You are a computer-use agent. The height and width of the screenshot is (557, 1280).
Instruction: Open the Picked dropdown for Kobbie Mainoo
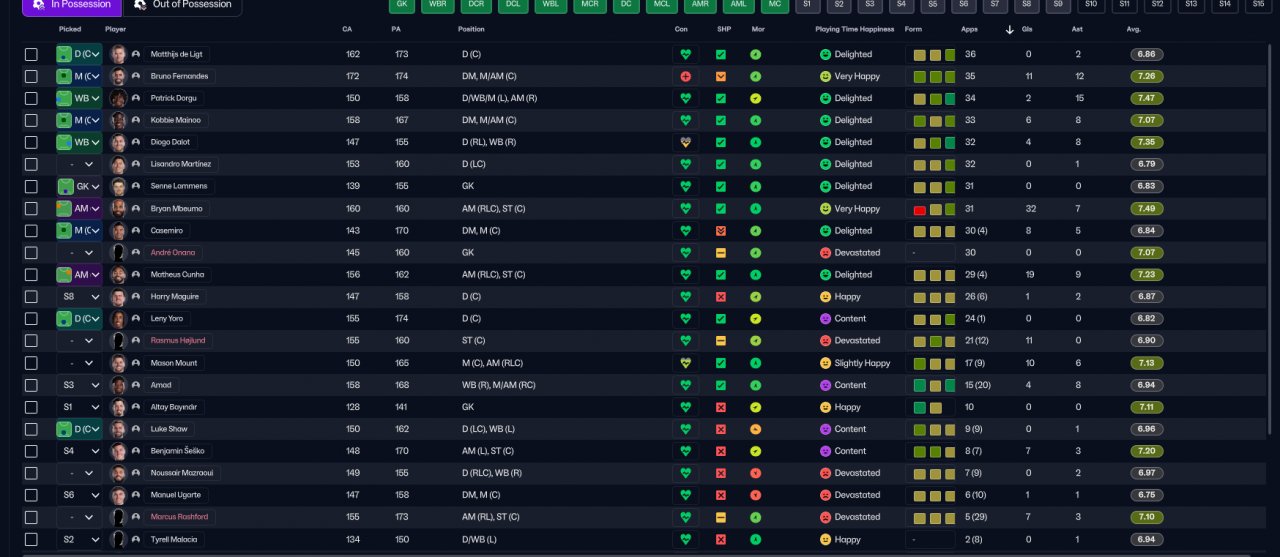tap(79, 120)
